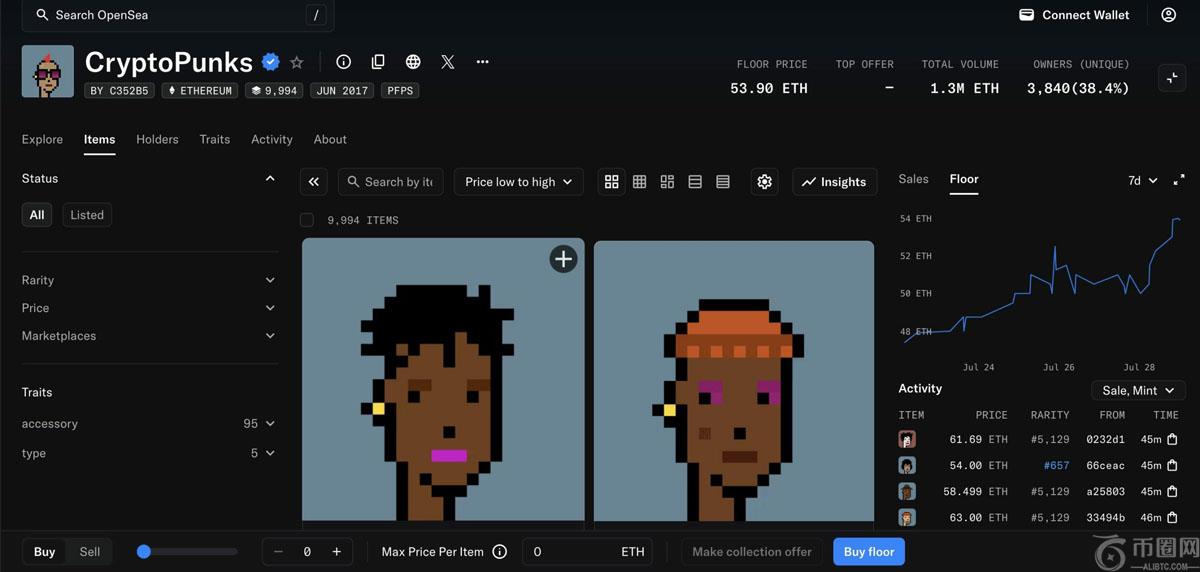
Task: Expand the chart to fullscreen
Action: click(1179, 180)
